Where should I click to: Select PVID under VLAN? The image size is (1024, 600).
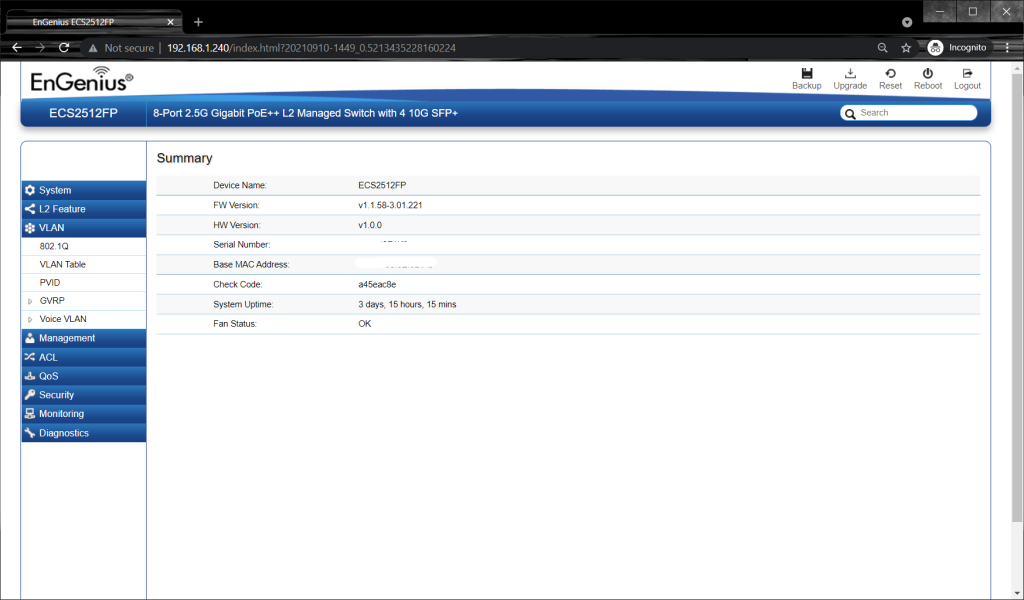pos(50,283)
